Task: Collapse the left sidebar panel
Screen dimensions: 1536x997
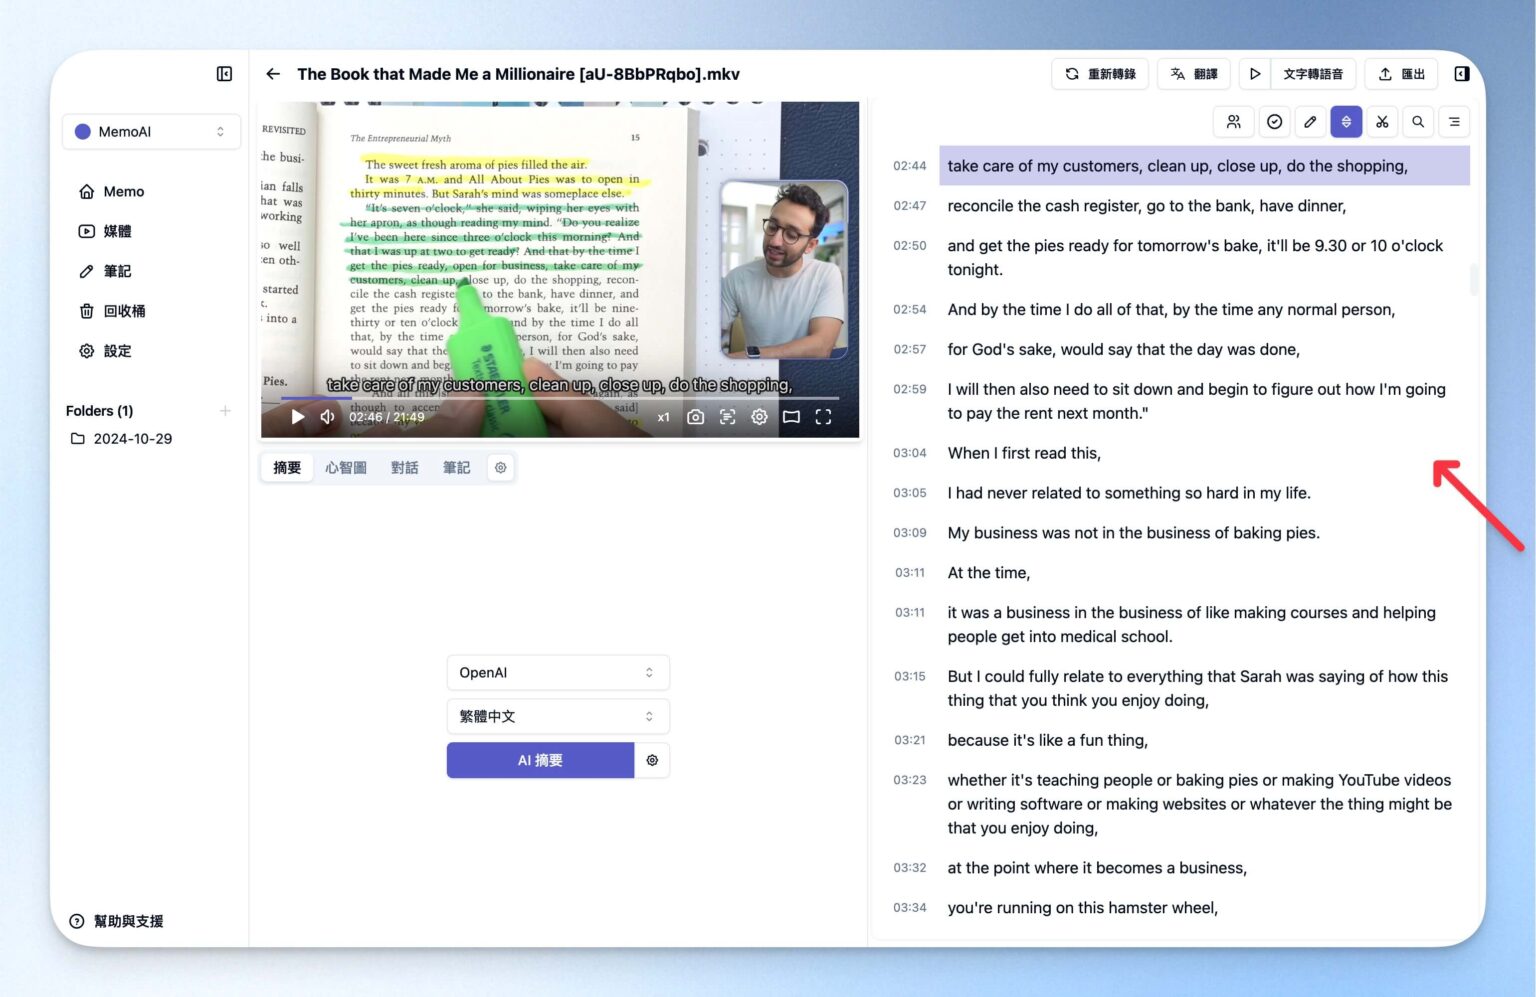Action: (x=224, y=74)
